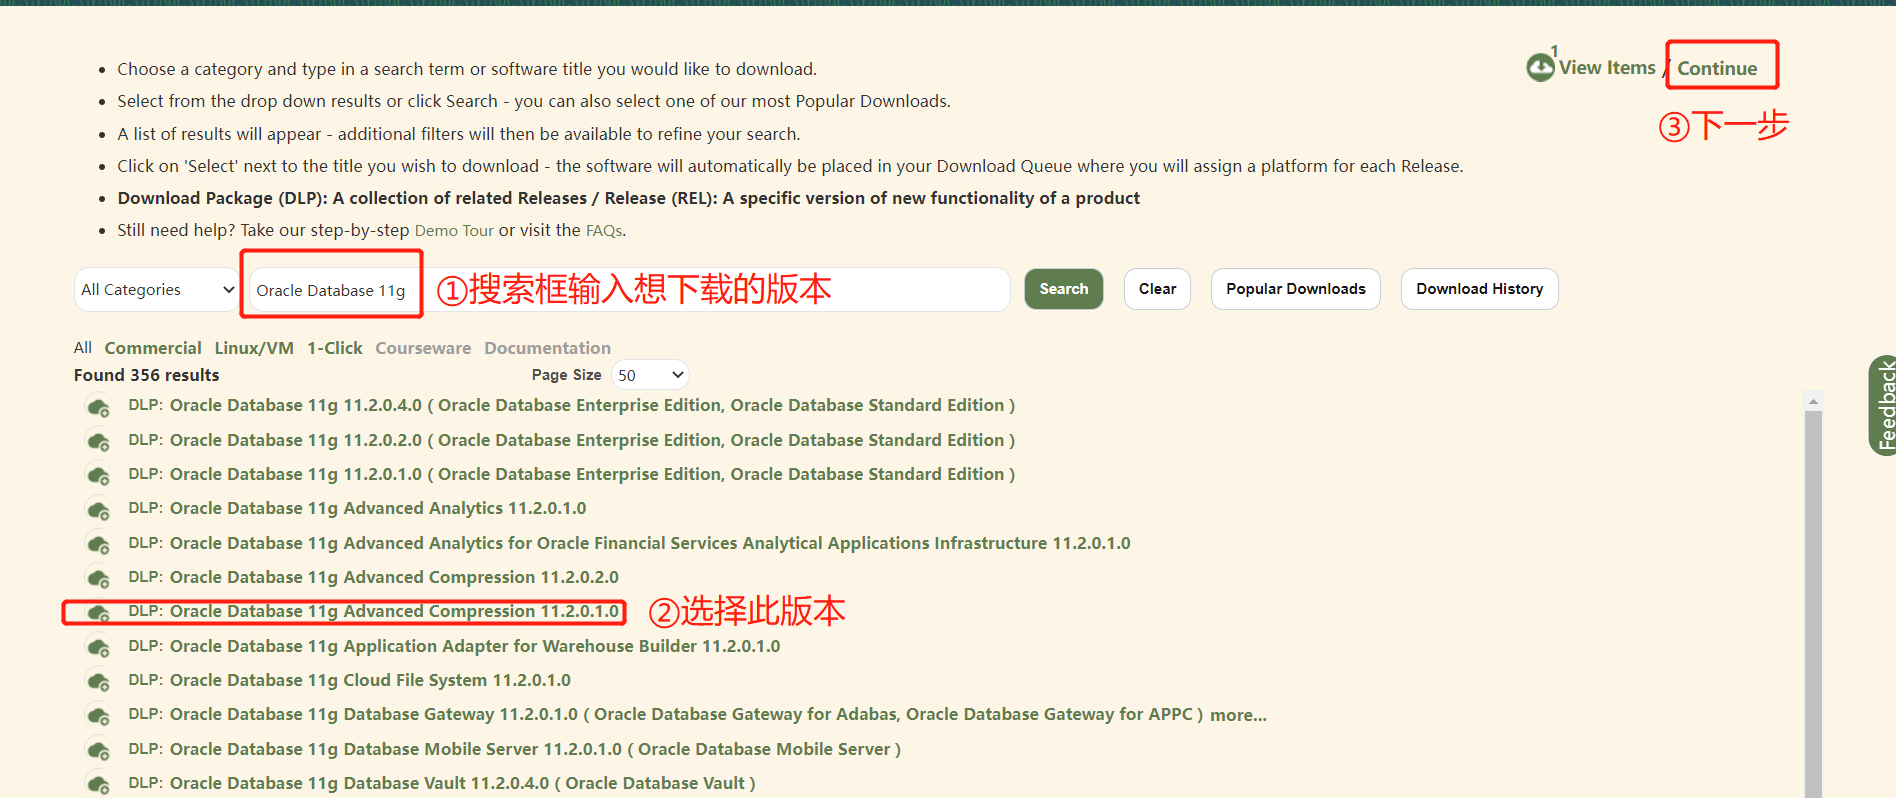Viewport: 1896px width, 798px height.
Task: Click download icon for Application Adapter for Warehouse Builder
Action: tap(98, 647)
